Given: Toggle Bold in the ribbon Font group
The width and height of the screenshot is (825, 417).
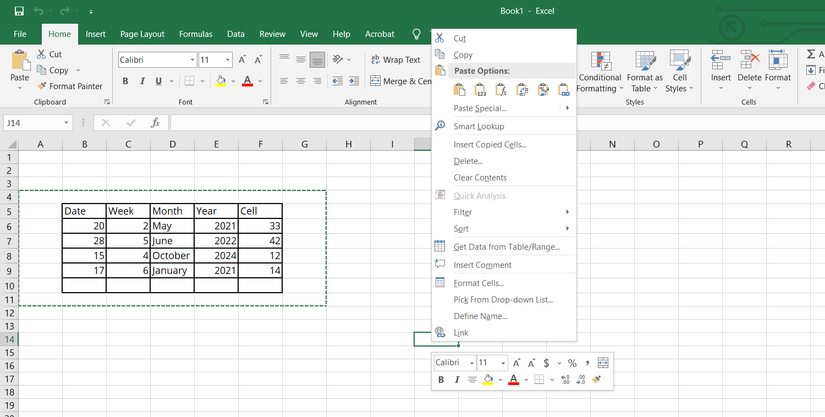Looking at the screenshot, I should 126,81.
